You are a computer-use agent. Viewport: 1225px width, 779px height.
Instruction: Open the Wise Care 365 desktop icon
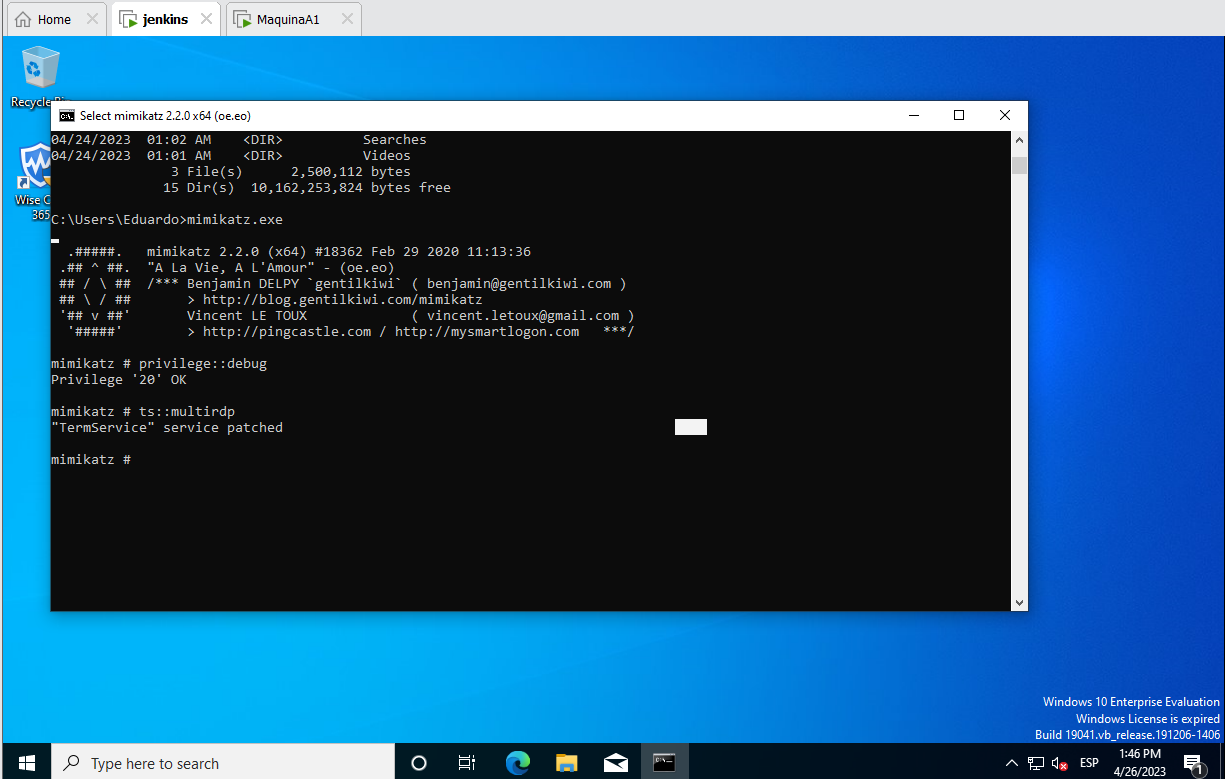click(x=36, y=182)
